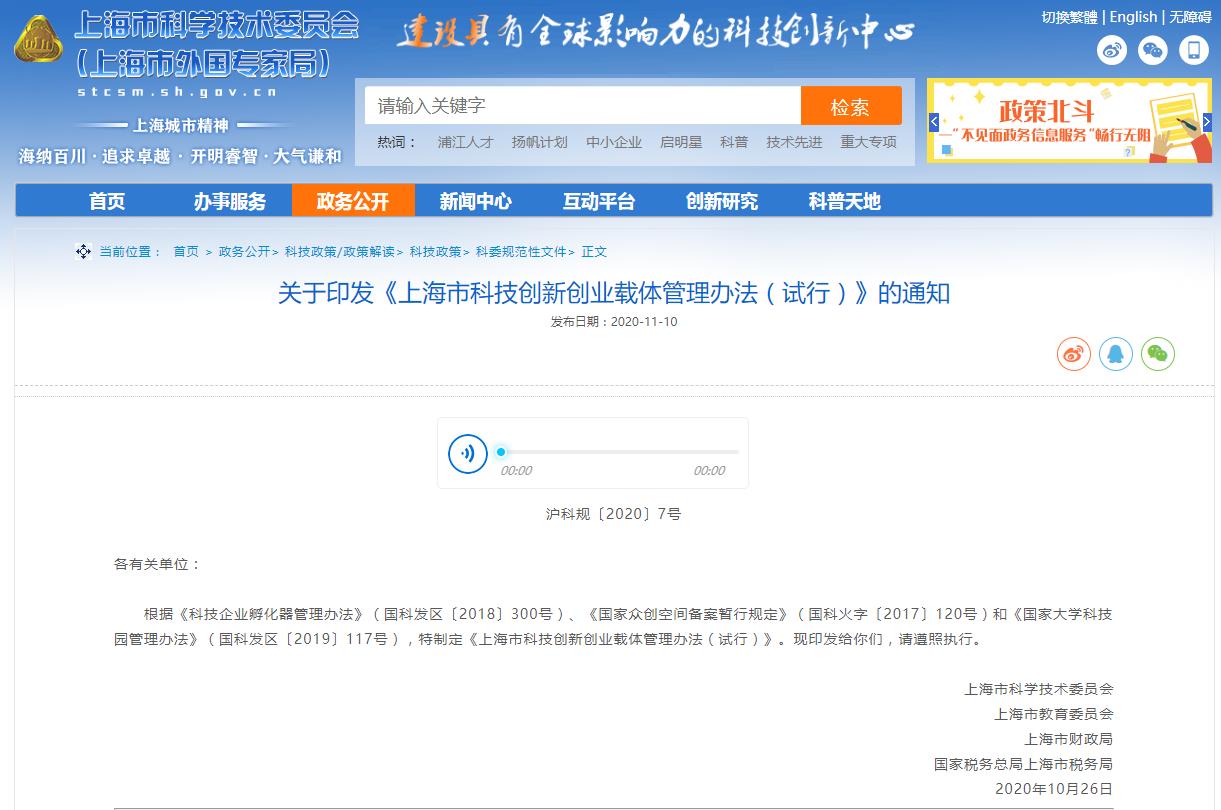The height and width of the screenshot is (810, 1221).
Task: Click hot keyword 扬帆计划
Action: coord(539,142)
